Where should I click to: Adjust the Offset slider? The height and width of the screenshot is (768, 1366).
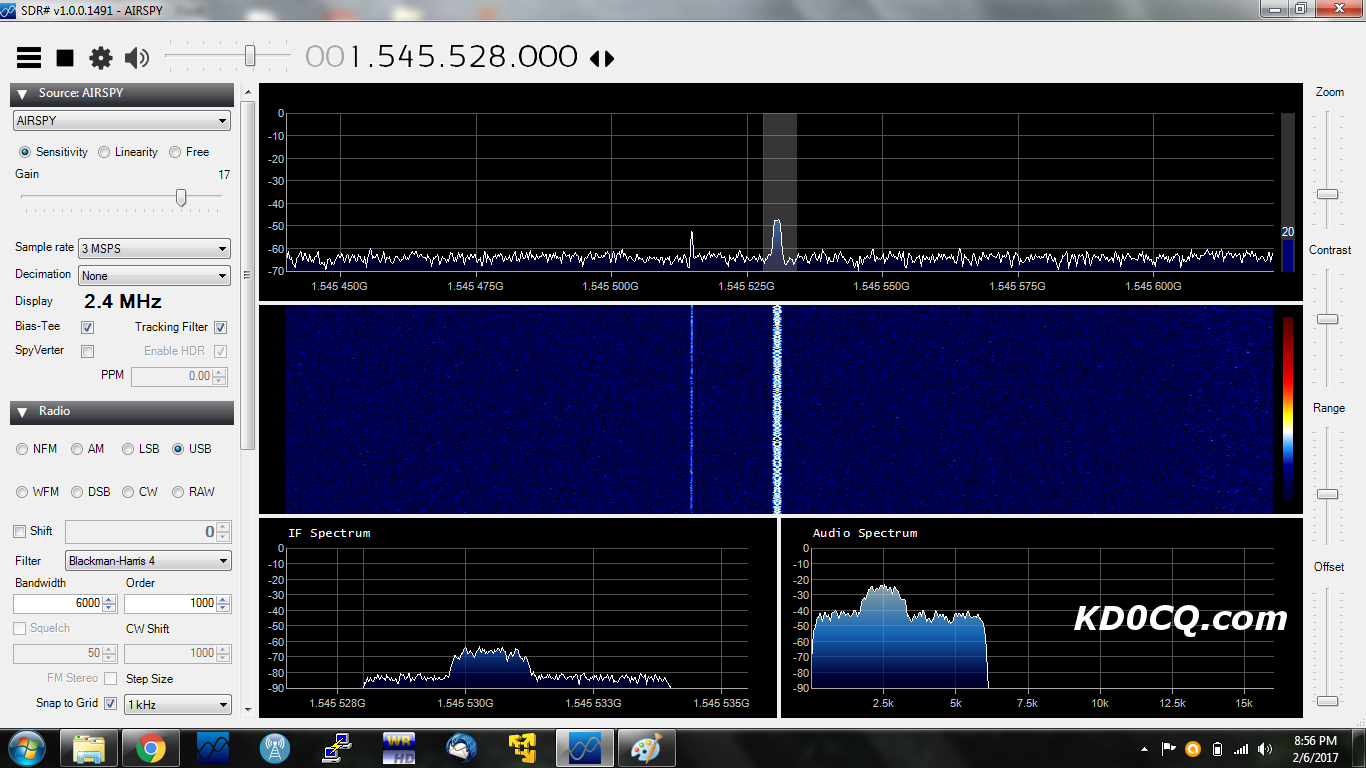[1327, 700]
